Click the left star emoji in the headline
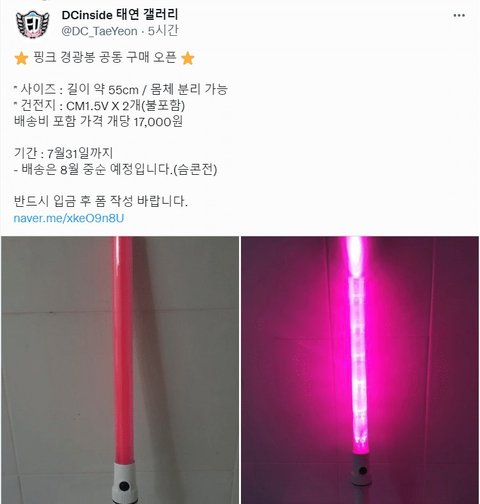The width and height of the screenshot is (480, 504). click(x=21, y=58)
